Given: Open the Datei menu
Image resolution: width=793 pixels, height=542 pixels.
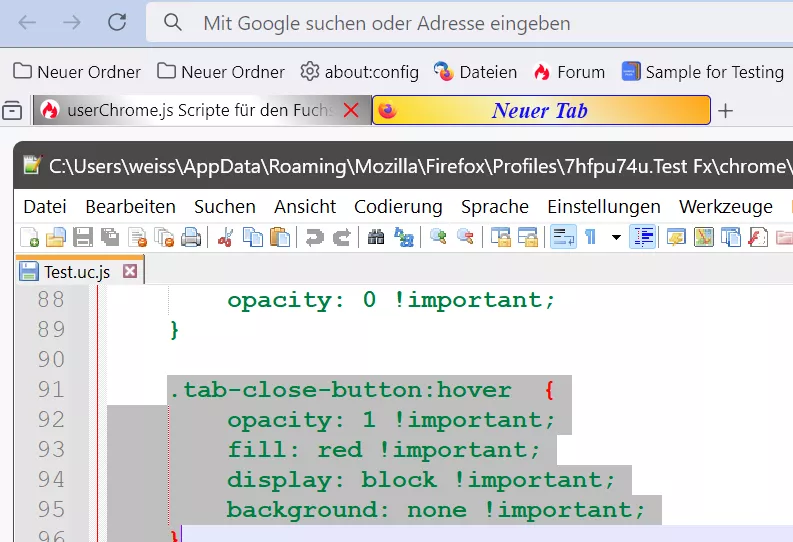Looking at the screenshot, I should pos(45,207).
